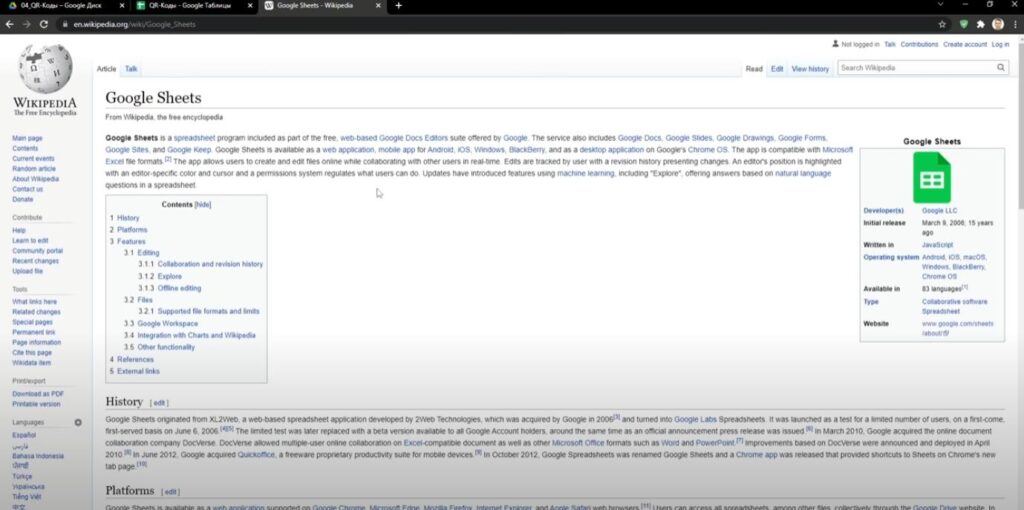Image resolution: width=1024 pixels, height=510 pixels.
Task: Open the Create account link
Action: pos(965,44)
